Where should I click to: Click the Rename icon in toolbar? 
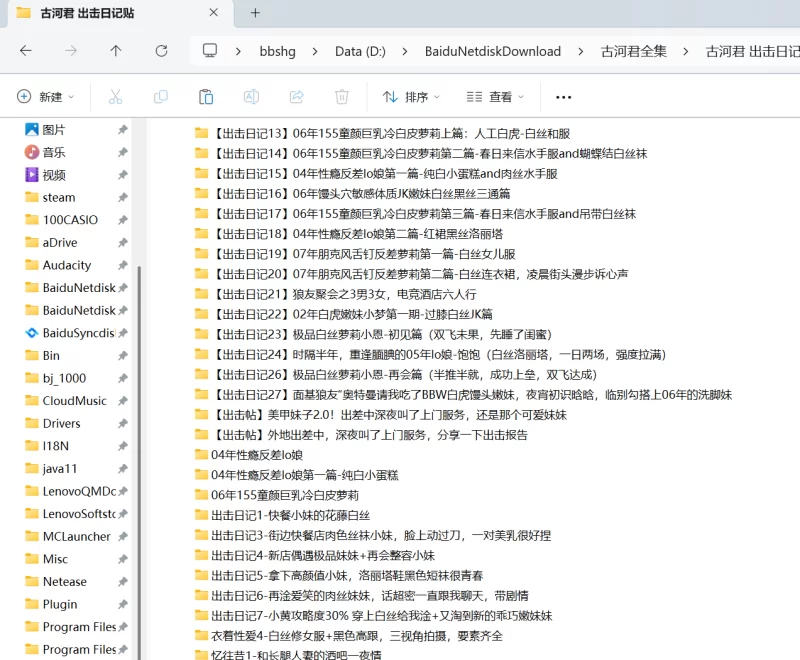251,97
